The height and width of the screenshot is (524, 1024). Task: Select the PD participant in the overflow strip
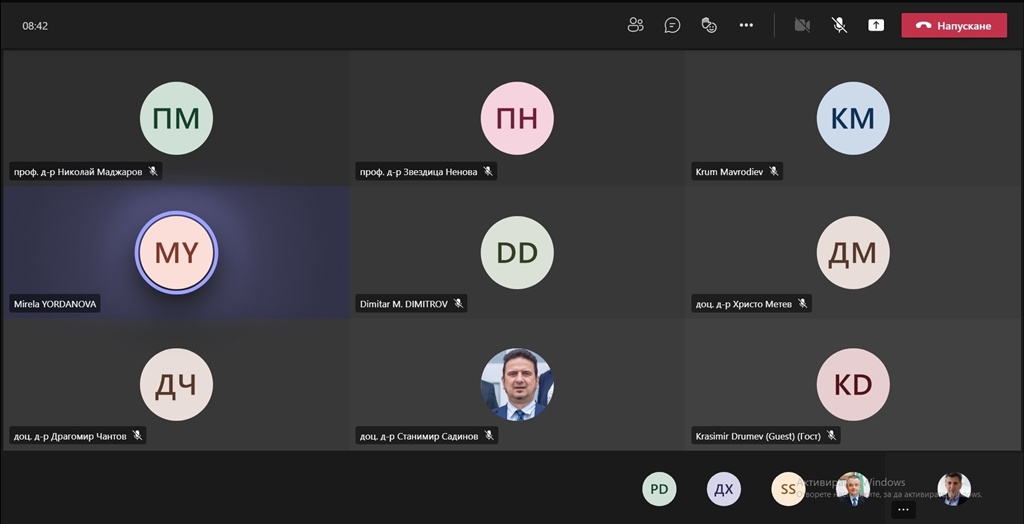click(659, 489)
